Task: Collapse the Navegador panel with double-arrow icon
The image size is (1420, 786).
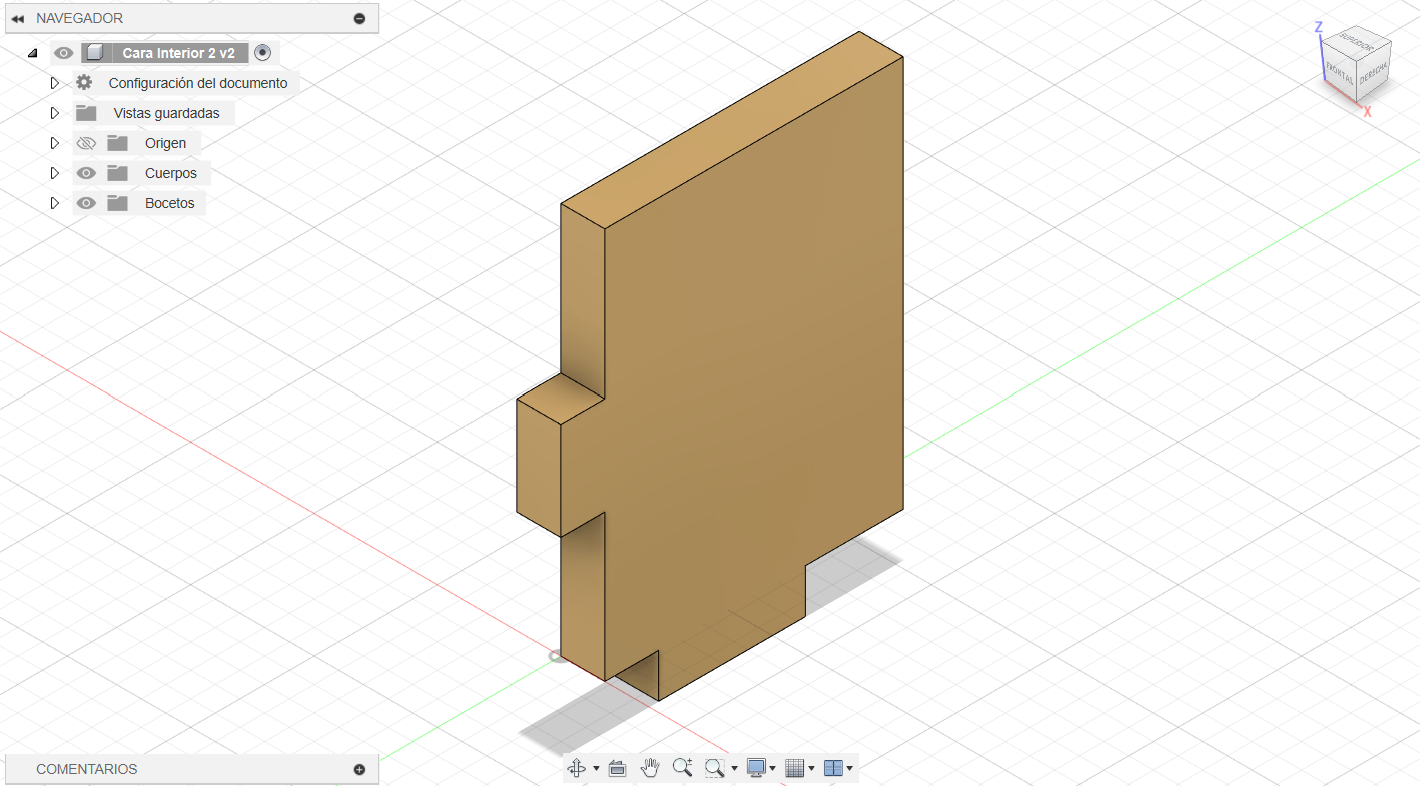Action: pos(18,19)
